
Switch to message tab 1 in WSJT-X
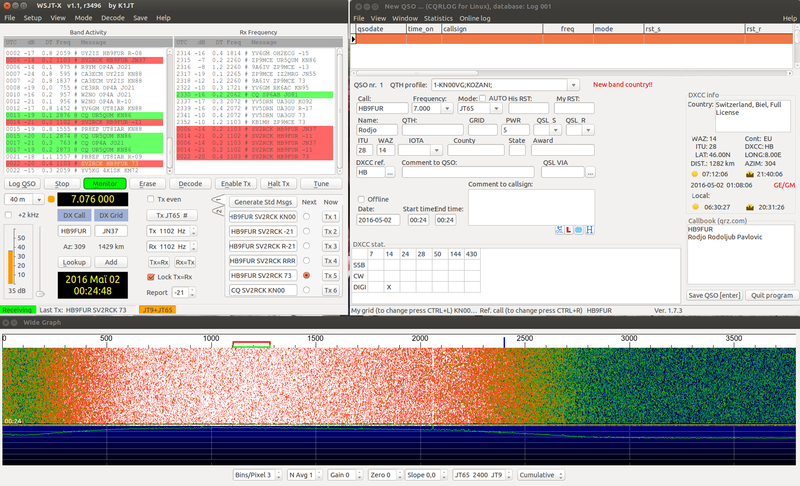[218, 199]
